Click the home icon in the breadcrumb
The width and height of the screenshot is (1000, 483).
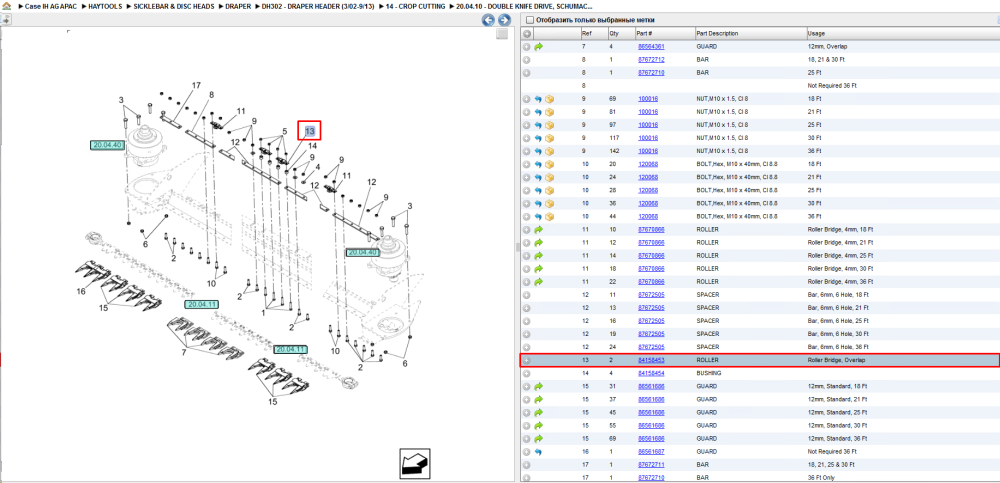click(x=6, y=5)
